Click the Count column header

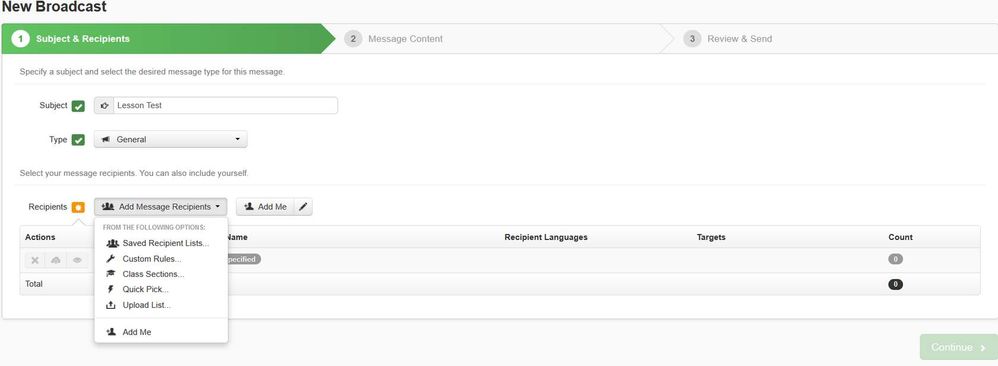pyautogui.click(x=901, y=237)
